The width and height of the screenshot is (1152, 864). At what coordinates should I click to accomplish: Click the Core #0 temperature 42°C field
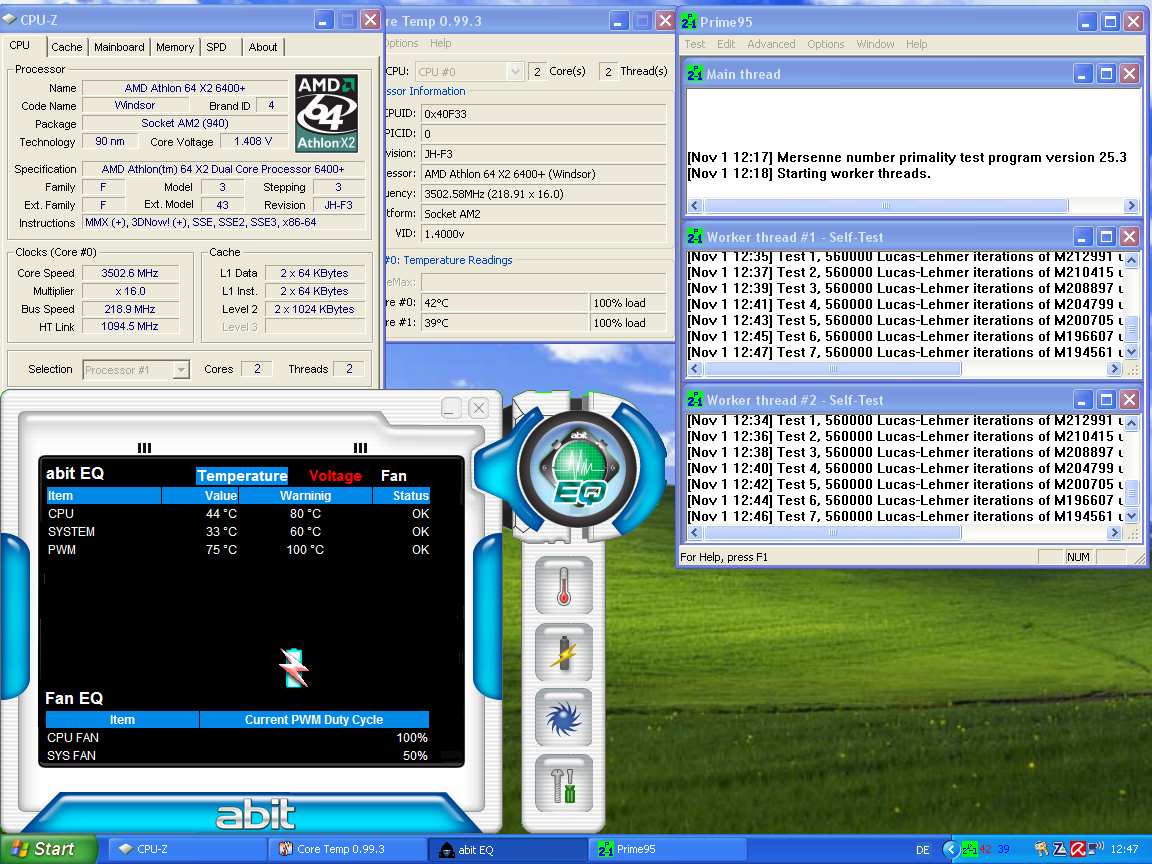point(505,303)
